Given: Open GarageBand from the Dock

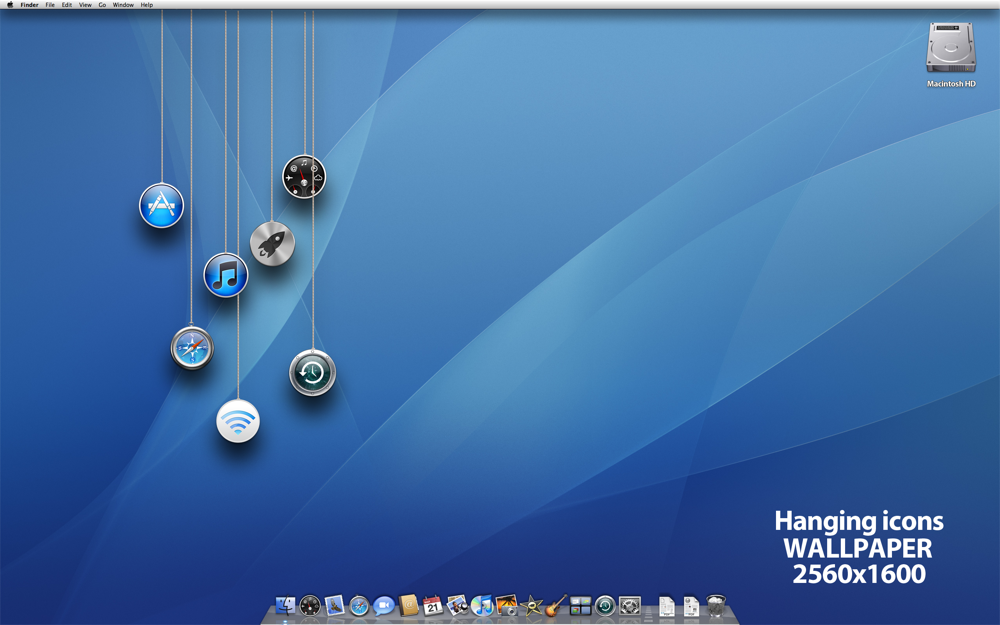Looking at the screenshot, I should 557,606.
